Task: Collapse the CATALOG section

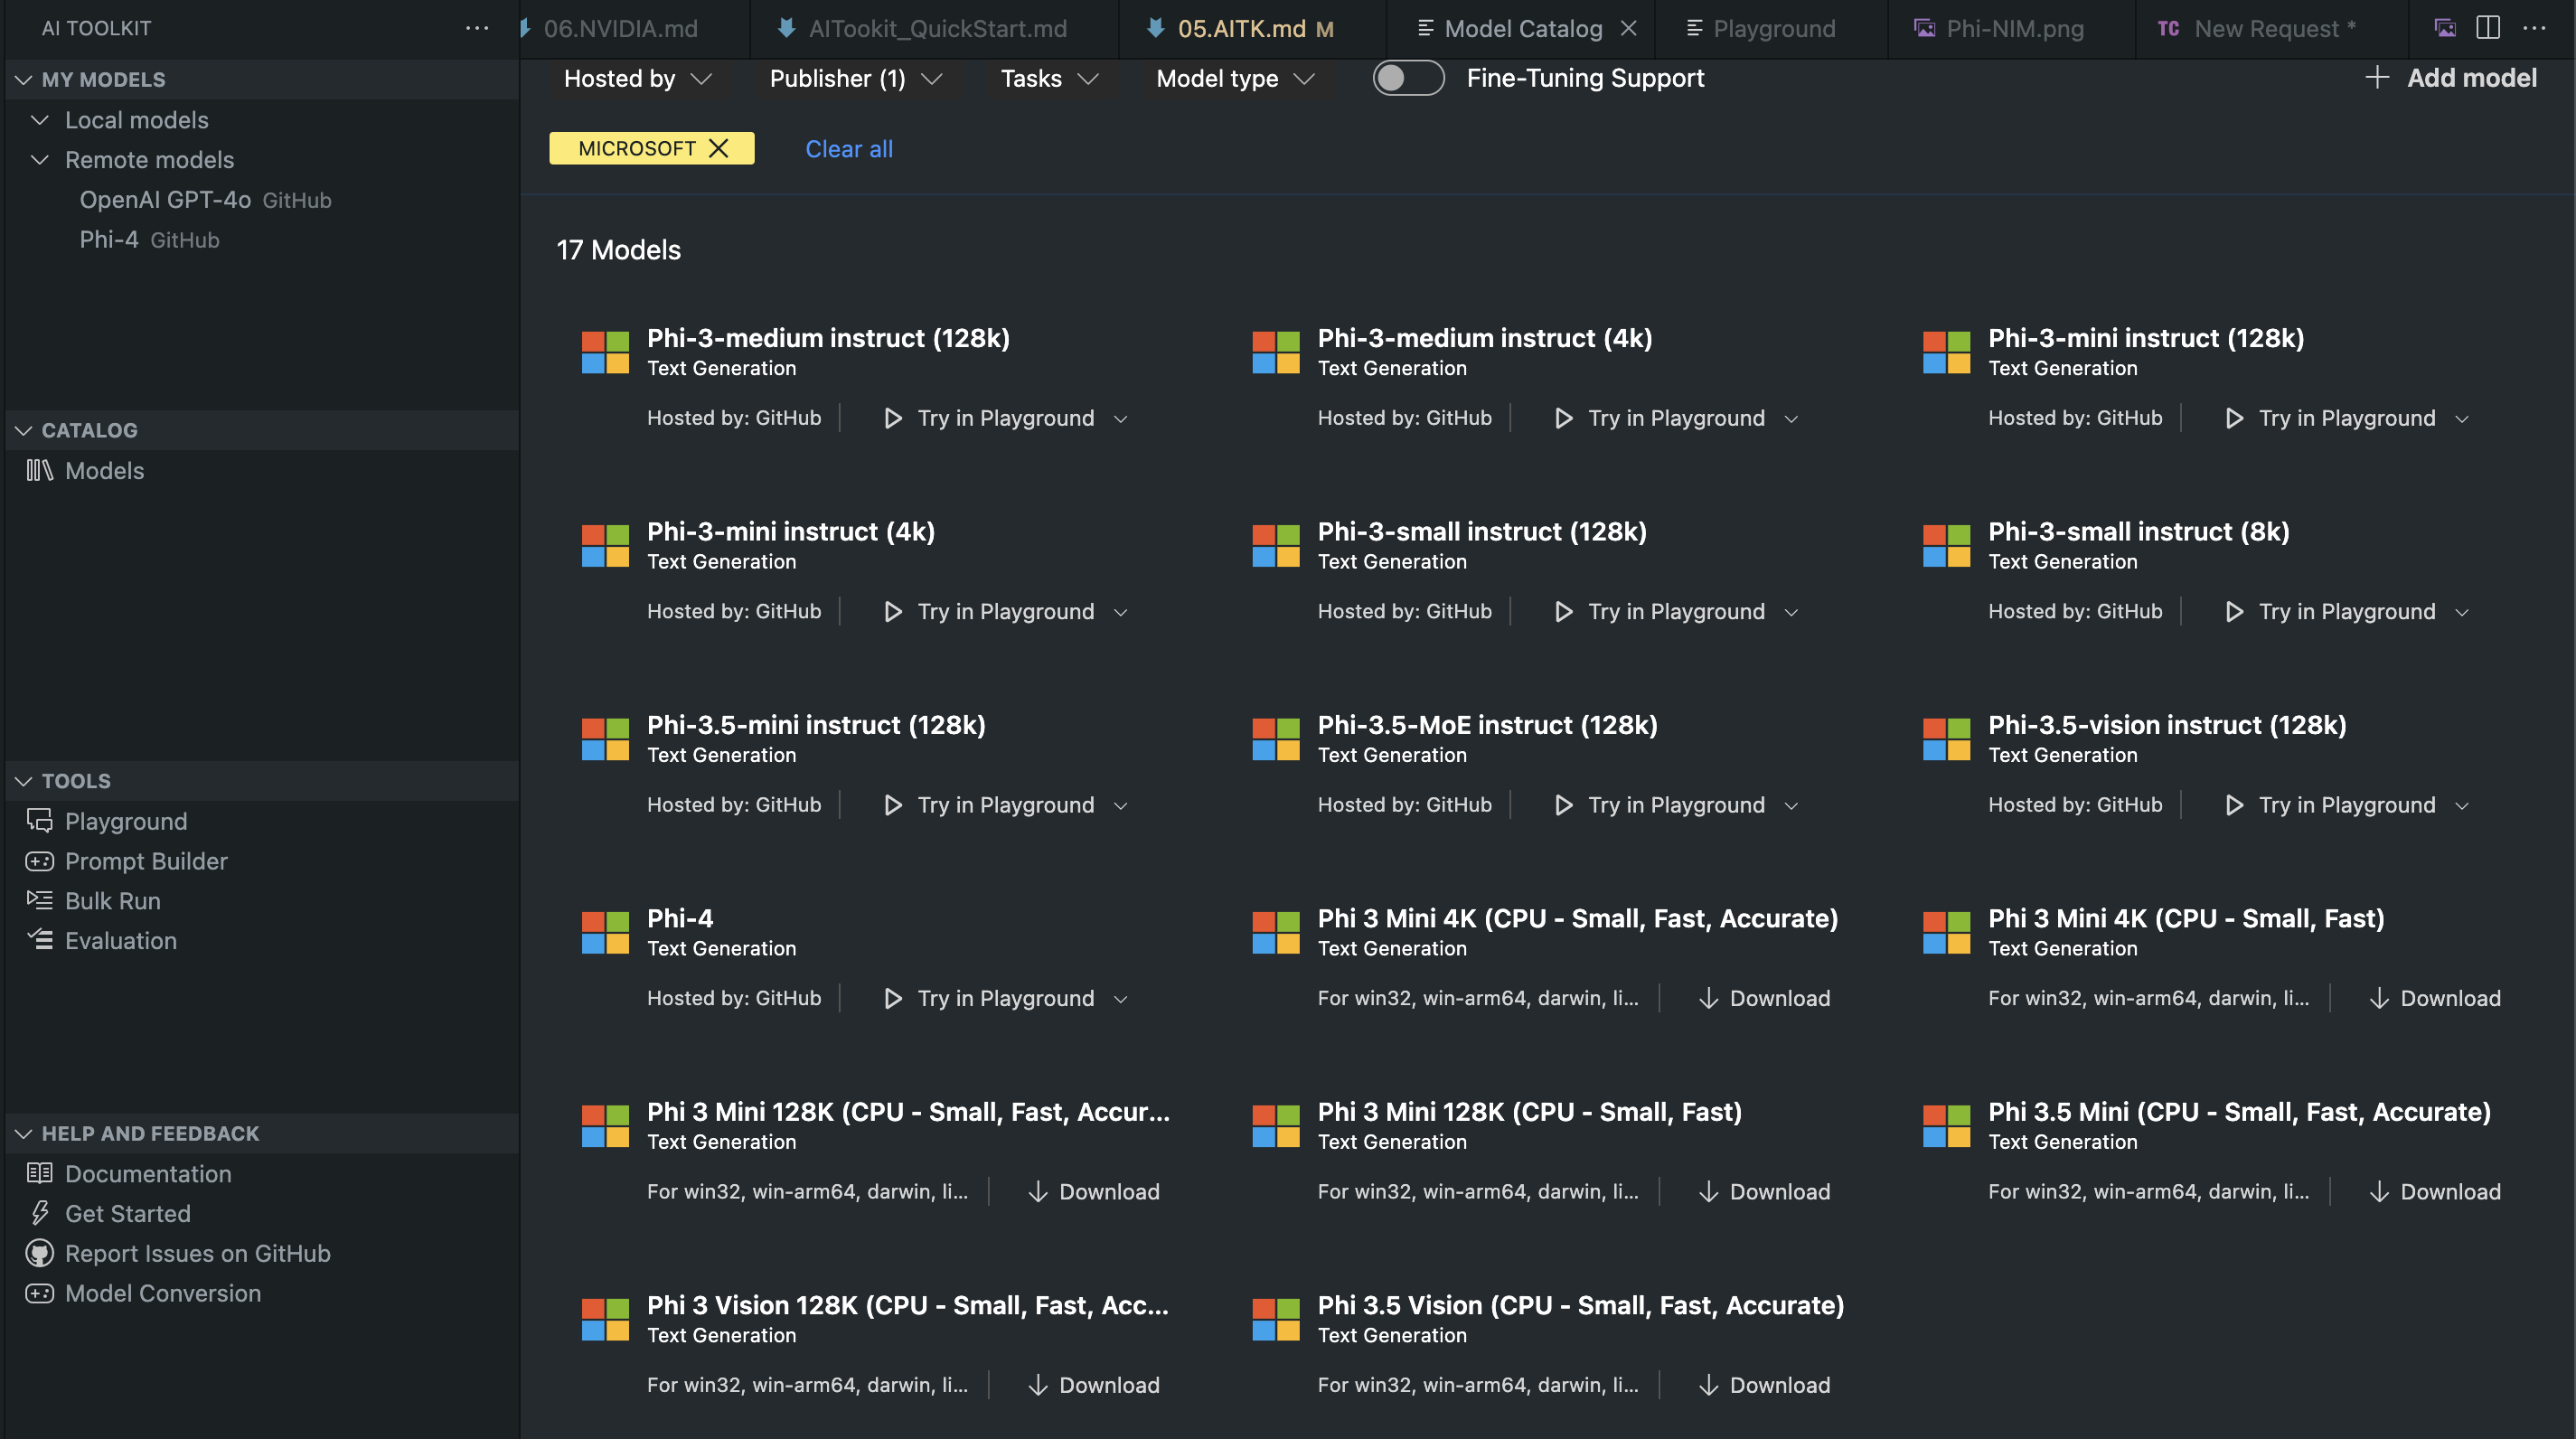Action: tap(23, 430)
